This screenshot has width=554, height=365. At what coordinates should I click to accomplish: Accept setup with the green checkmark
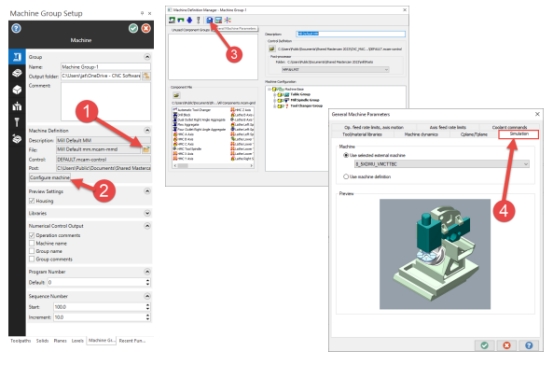pyautogui.click(x=133, y=28)
